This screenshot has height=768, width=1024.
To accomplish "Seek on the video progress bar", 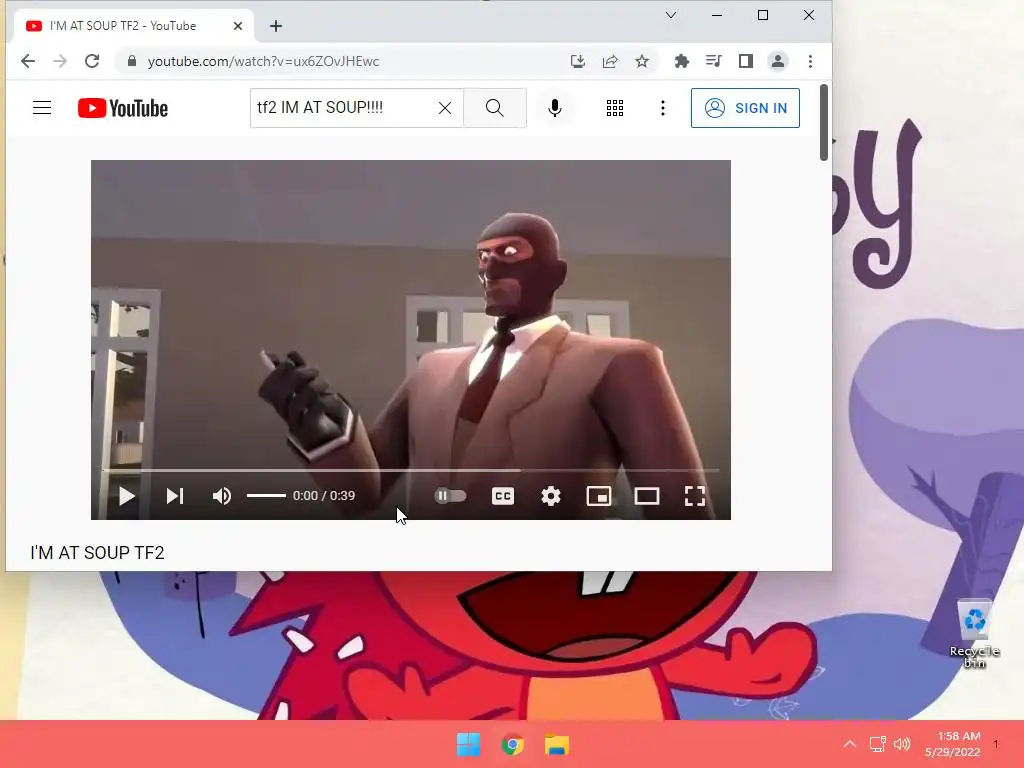I will coord(410,470).
